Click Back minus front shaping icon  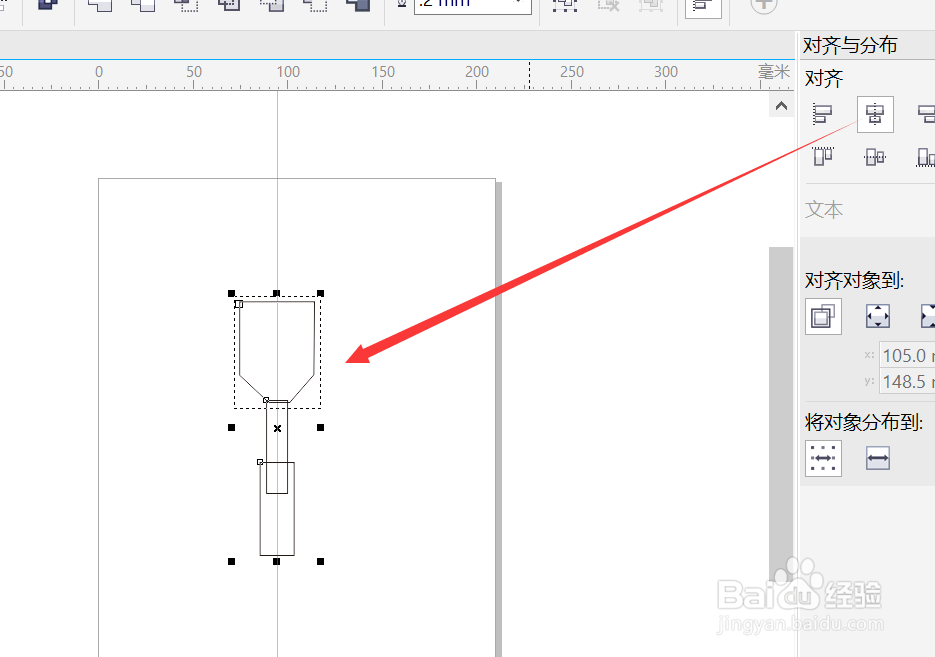pos(315,5)
